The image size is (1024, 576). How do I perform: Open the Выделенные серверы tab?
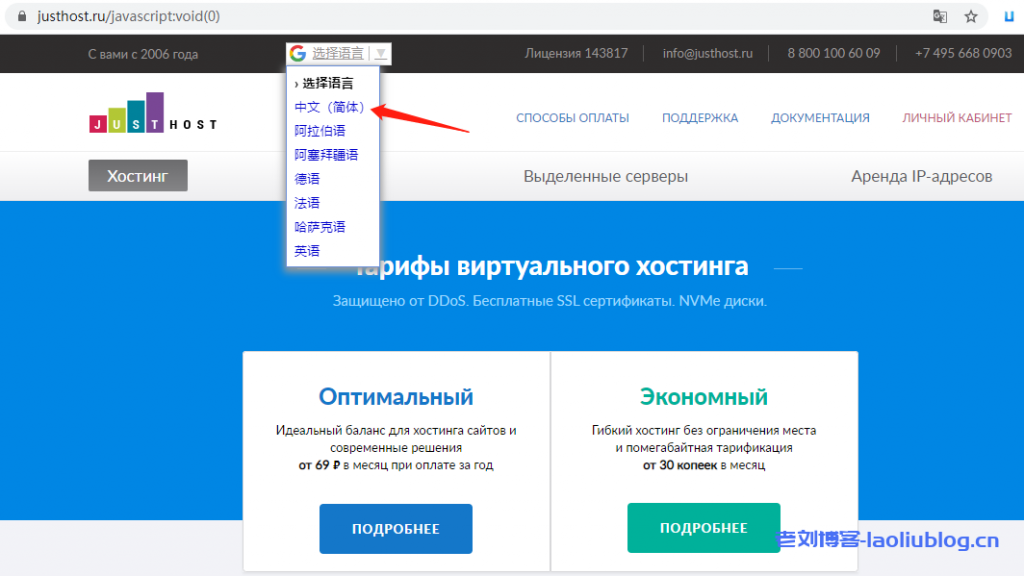pyautogui.click(x=604, y=175)
